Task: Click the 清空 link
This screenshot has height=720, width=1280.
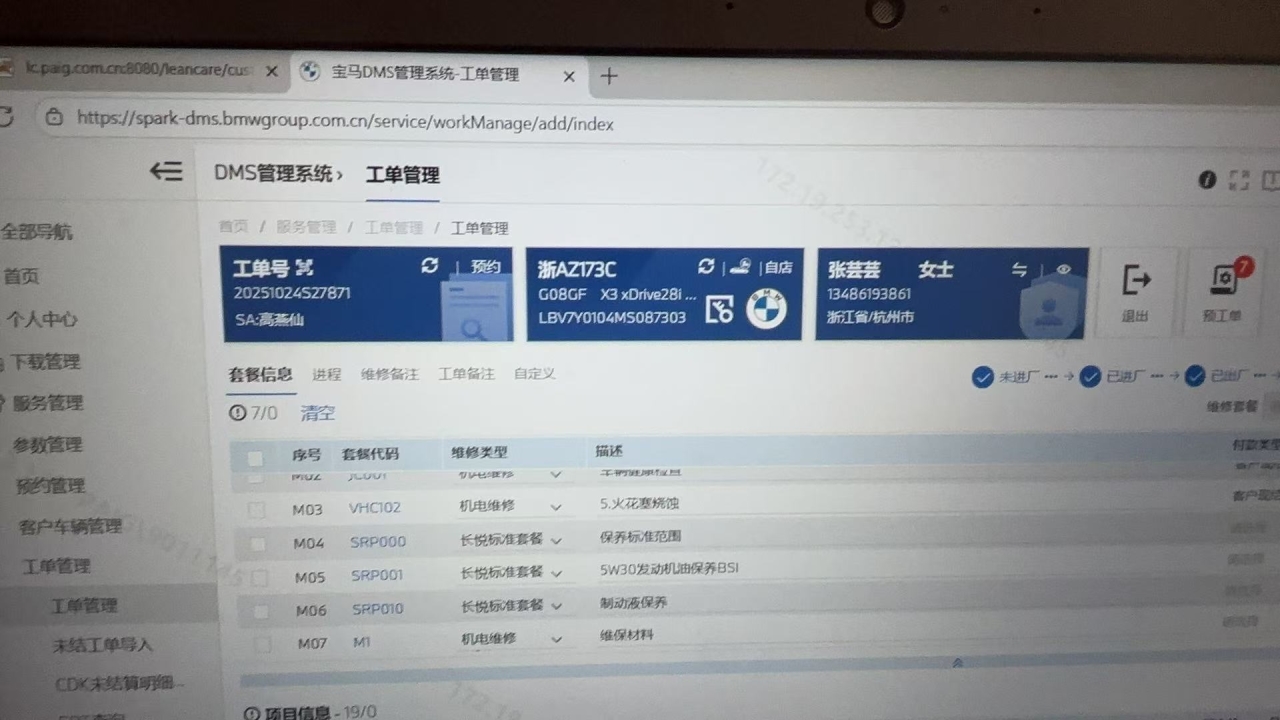Action: tap(318, 413)
